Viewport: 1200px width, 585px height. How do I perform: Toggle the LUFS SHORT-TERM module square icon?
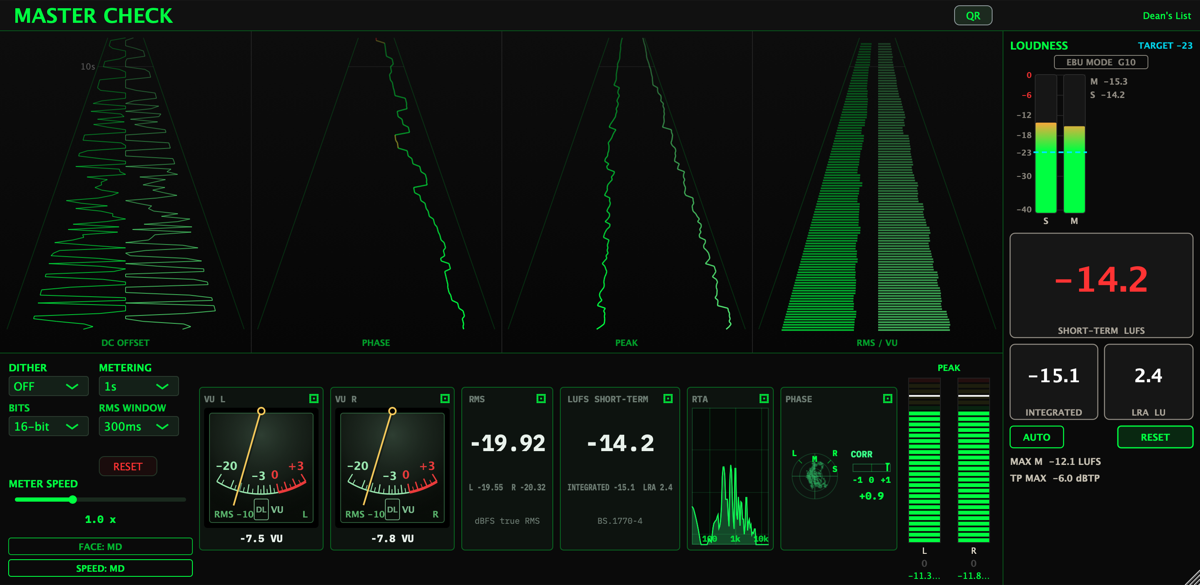pyautogui.click(x=668, y=398)
